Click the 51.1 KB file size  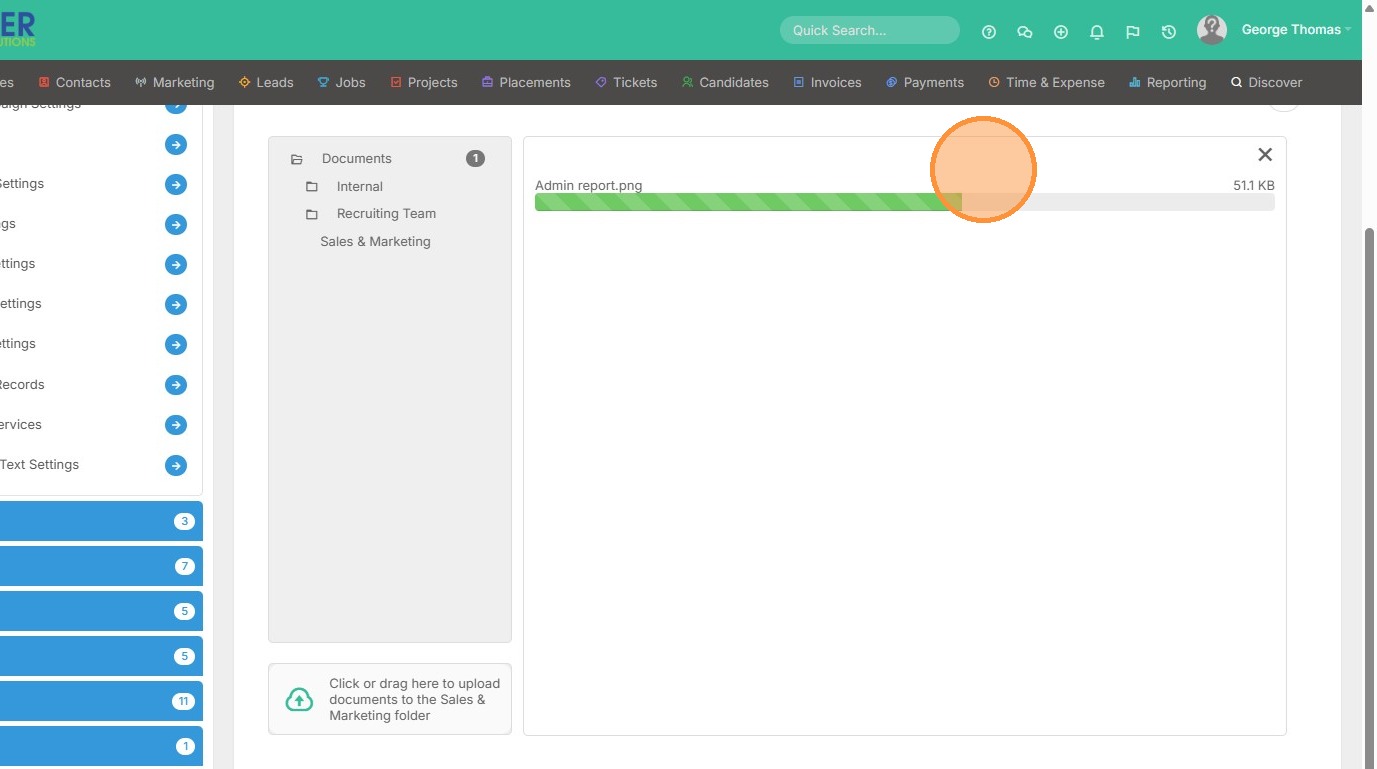pos(1253,185)
